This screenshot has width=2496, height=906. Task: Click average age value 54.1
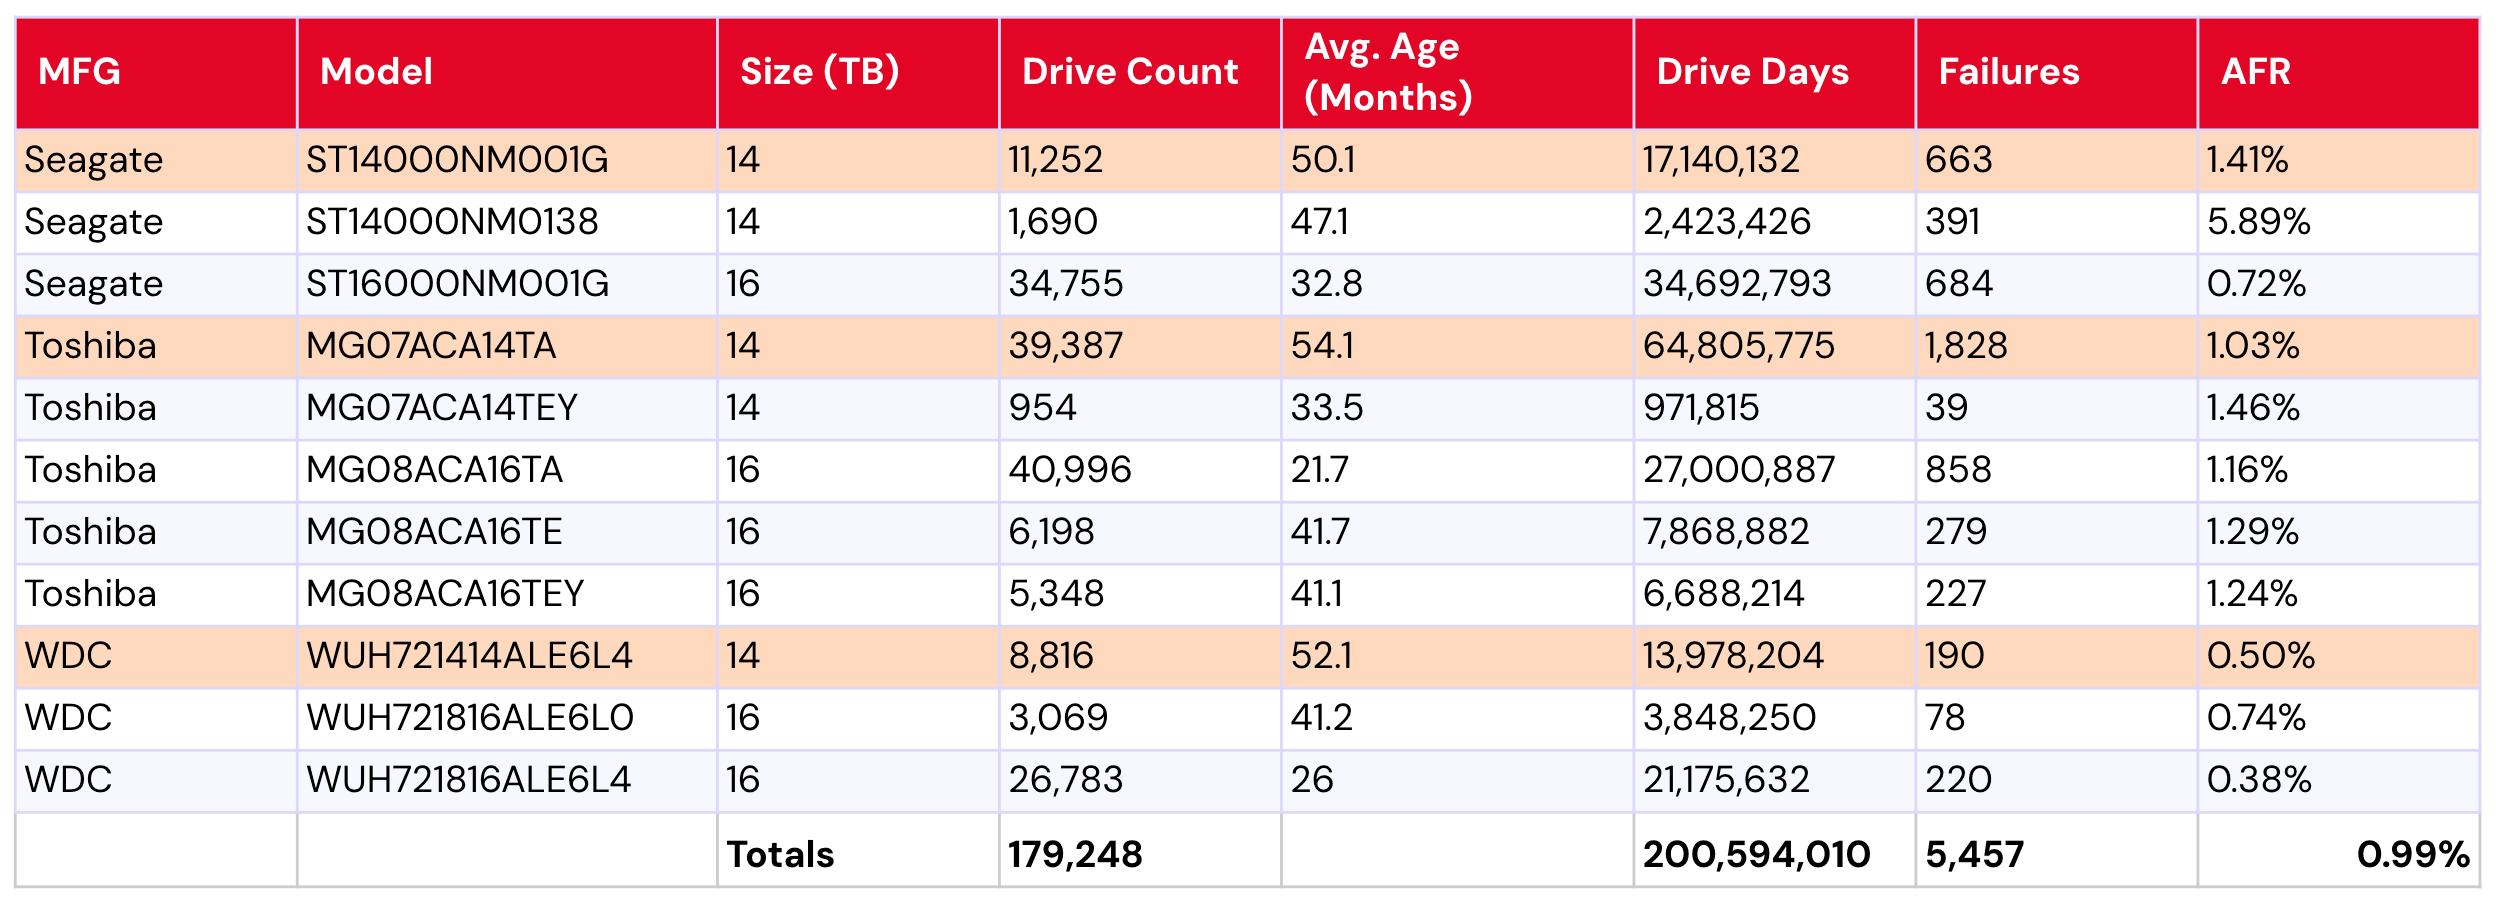coord(1322,346)
